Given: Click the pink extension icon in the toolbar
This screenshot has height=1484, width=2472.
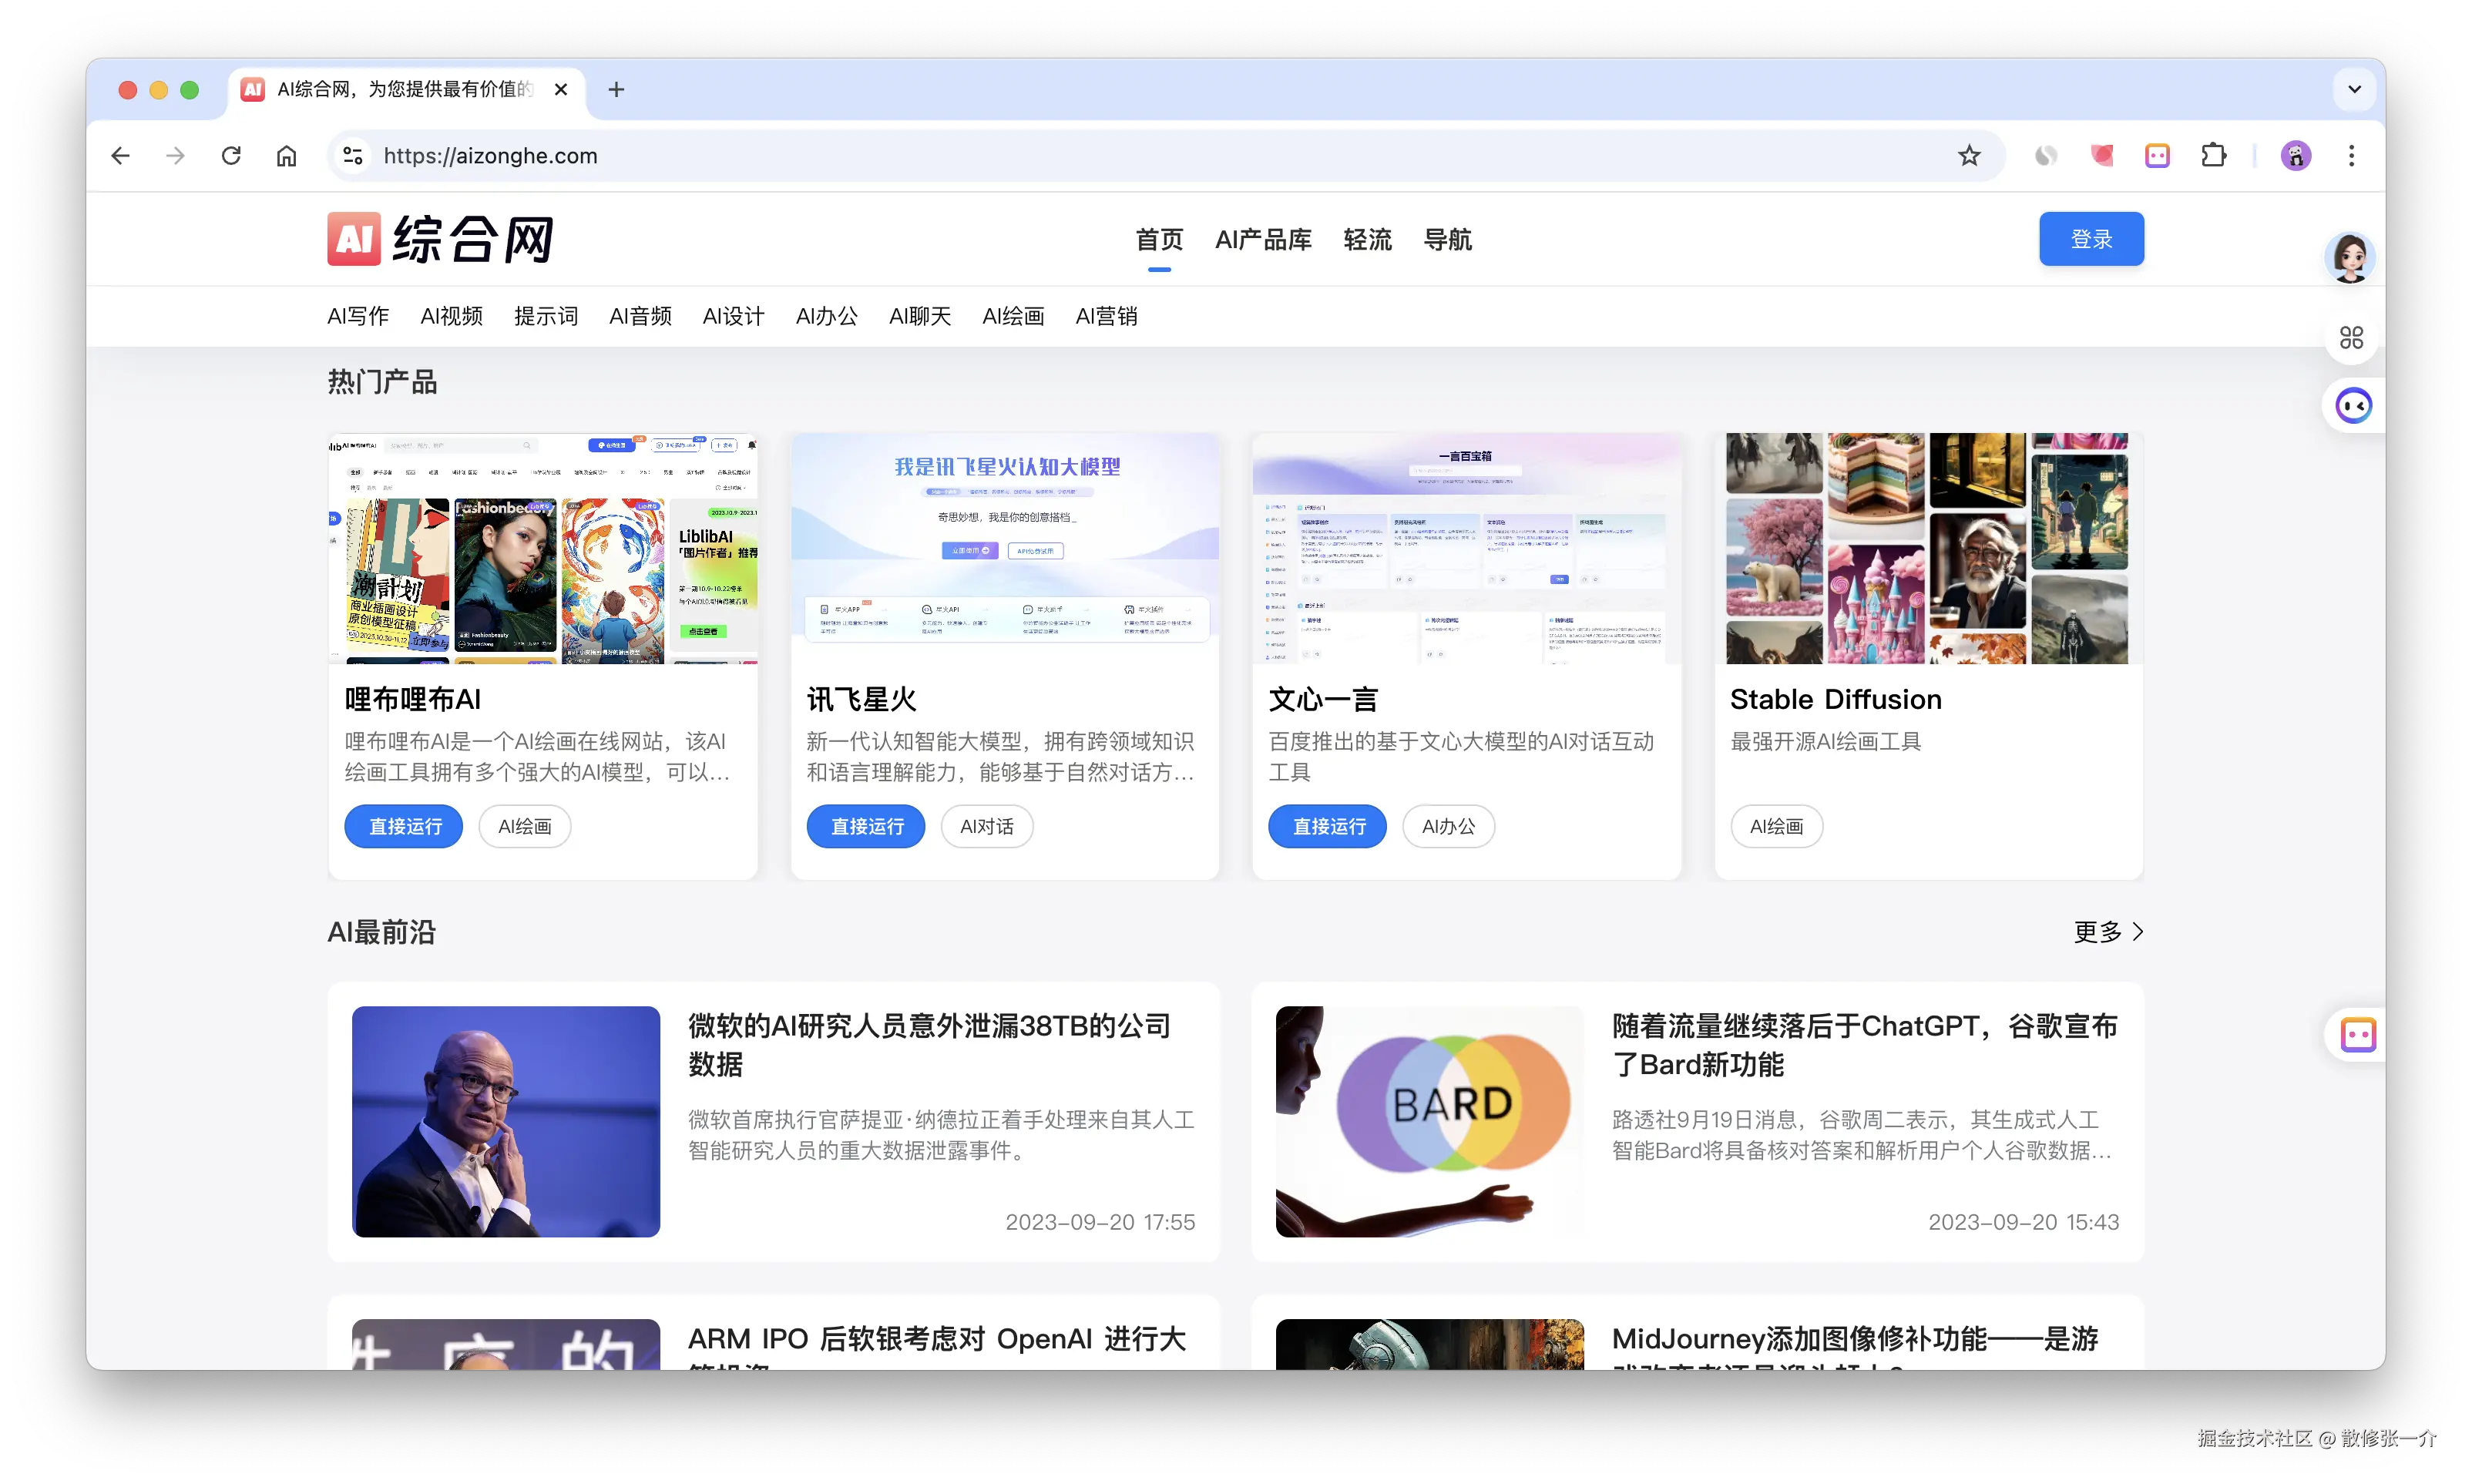Looking at the screenshot, I should tap(2102, 155).
